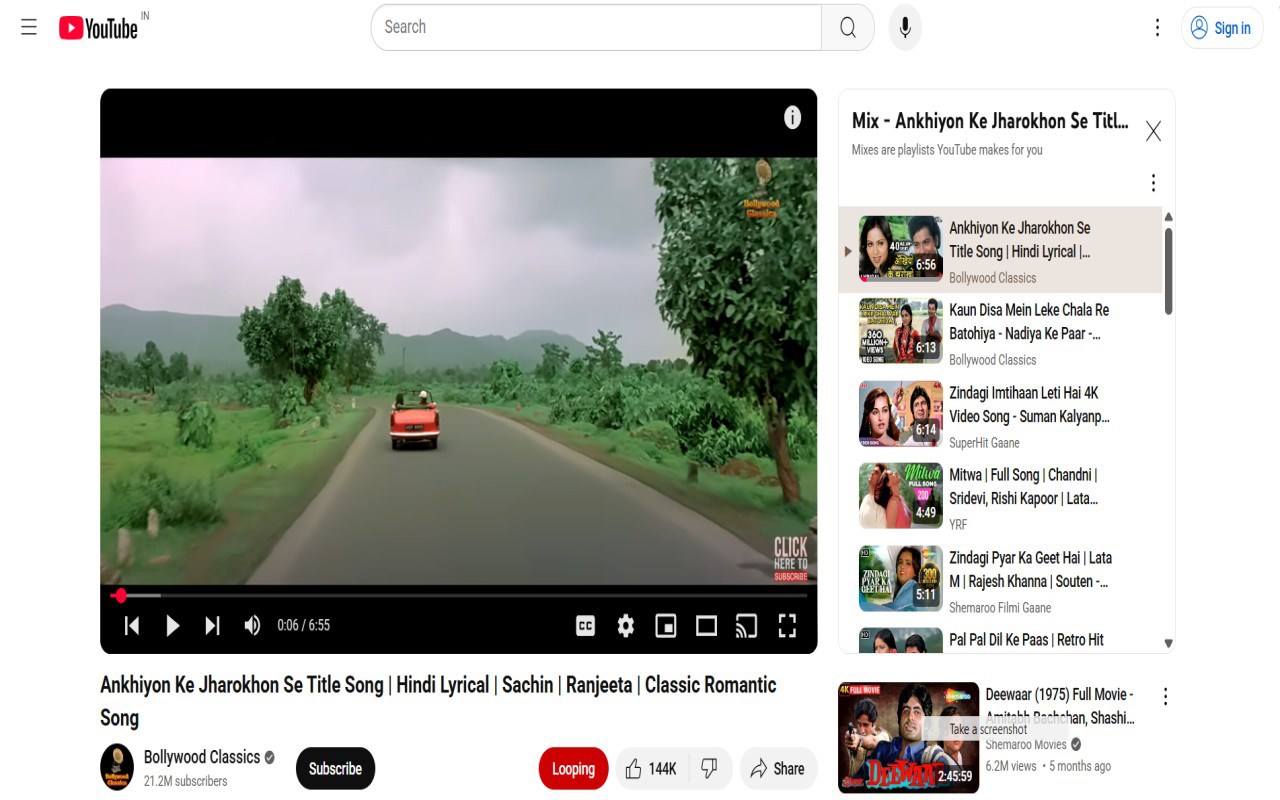Click the video title text
The width and height of the screenshot is (1280, 800).
[x=438, y=701]
